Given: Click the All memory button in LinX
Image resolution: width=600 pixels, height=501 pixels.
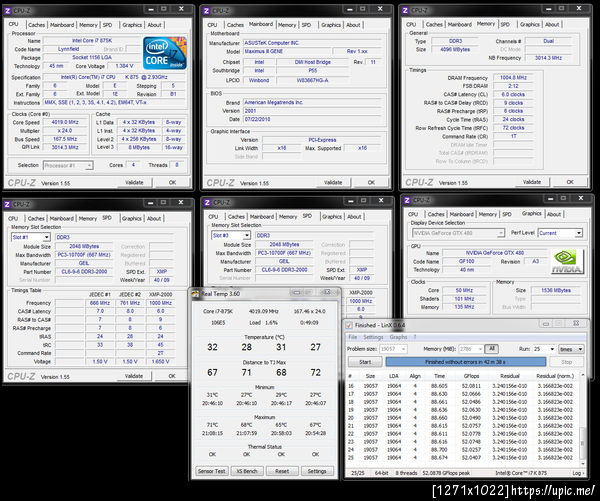Looking at the screenshot, I should [x=492, y=349].
